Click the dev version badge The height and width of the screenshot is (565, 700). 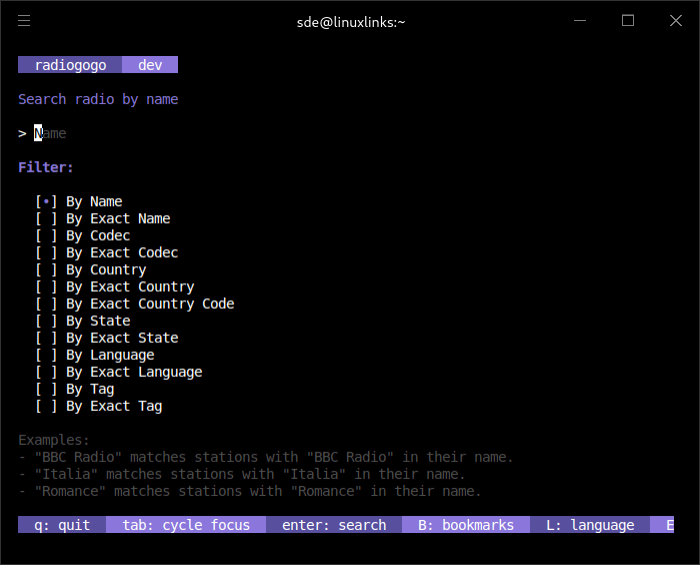pyautogui.click(x=150, y=65)
